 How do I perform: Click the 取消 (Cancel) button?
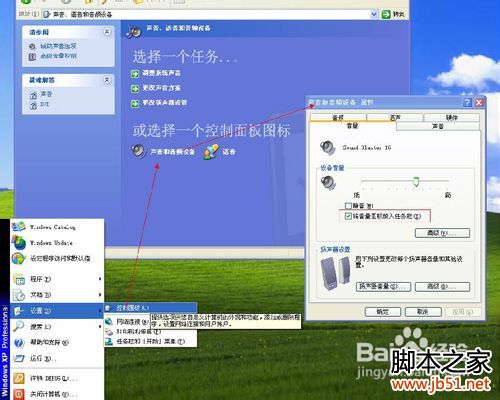(x=423, y=312)
